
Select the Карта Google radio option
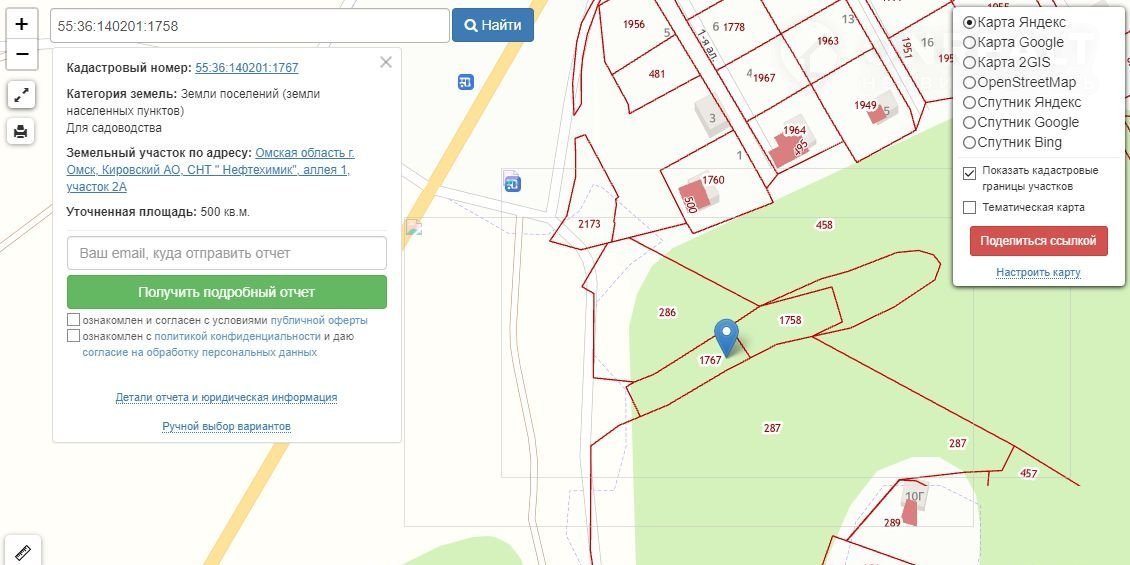tap(969, 42)
